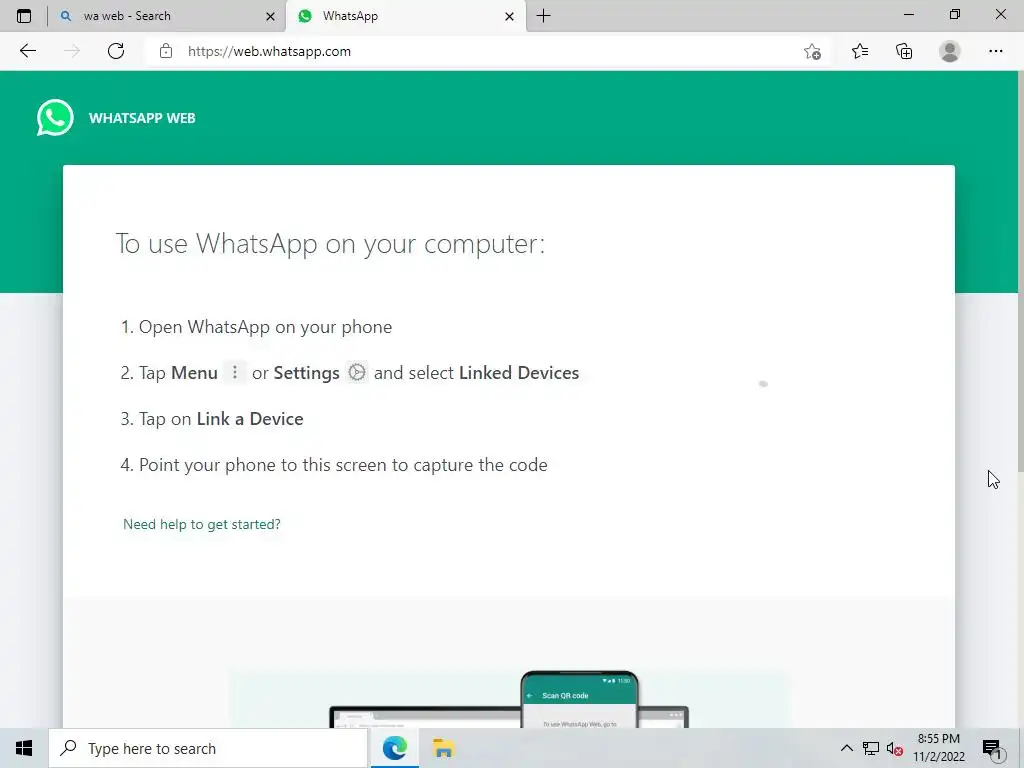Screen dimensions: 1024x768
Task: Close the WhatsApp tab
Action: pyautogui.click(x=509, y=16)
